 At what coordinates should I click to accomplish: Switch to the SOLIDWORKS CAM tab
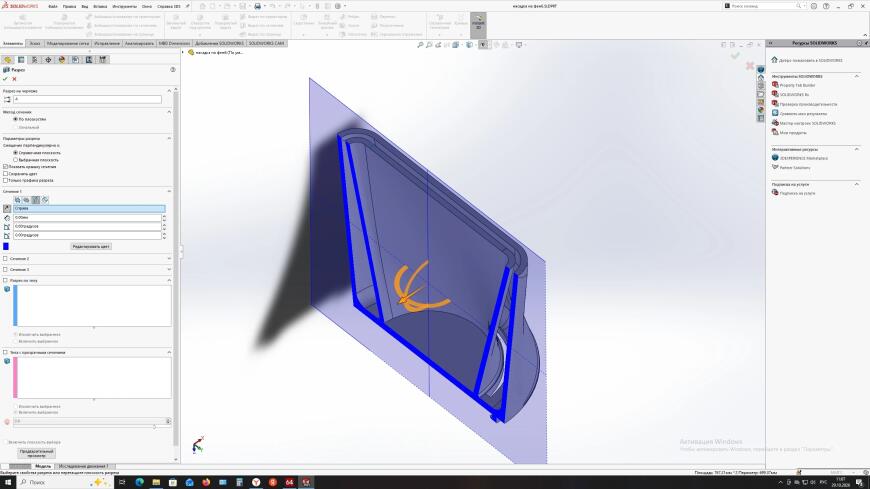pos(266,43)
